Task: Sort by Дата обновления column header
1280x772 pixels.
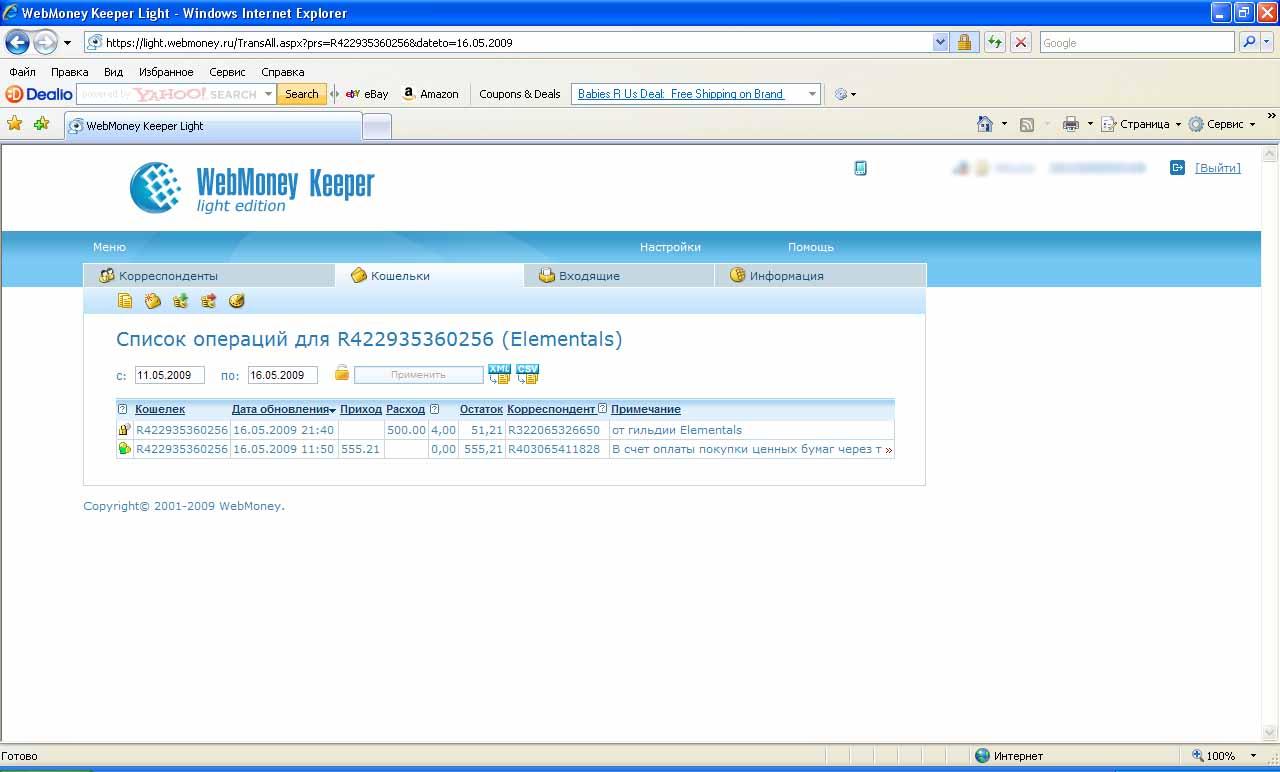Action: point(280,409)
